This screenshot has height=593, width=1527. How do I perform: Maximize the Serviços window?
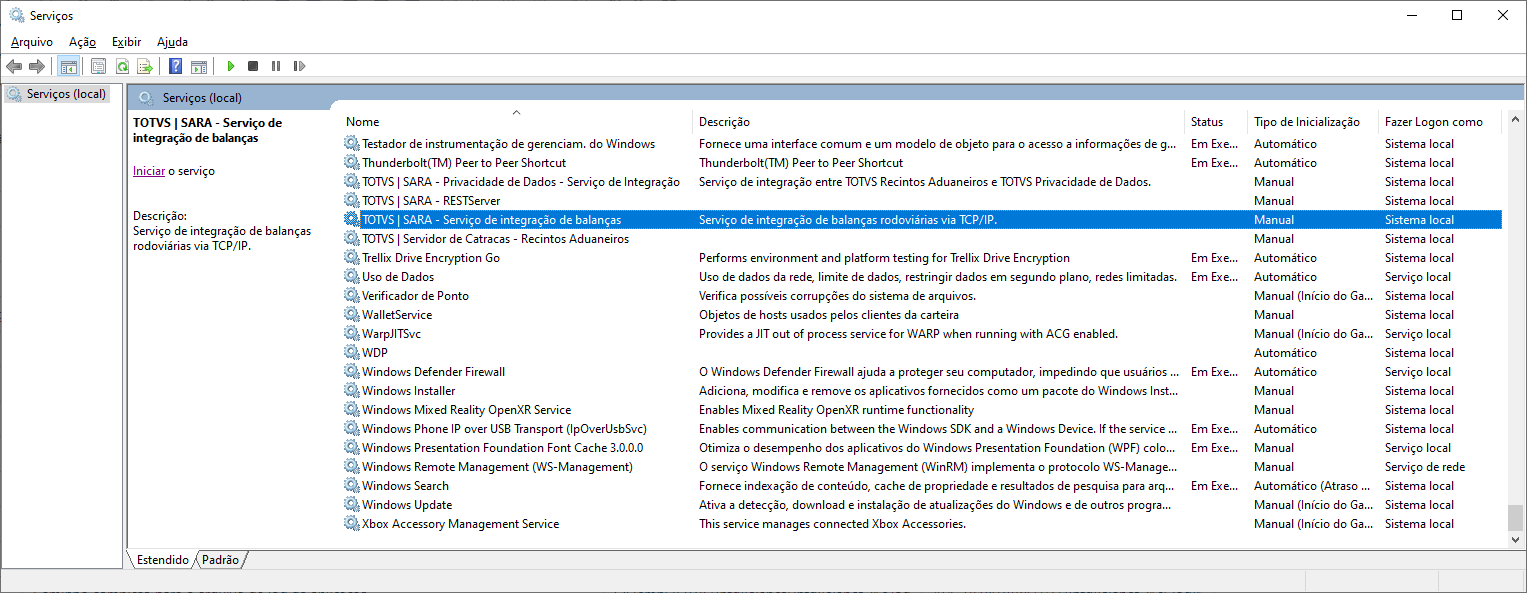1457,15
